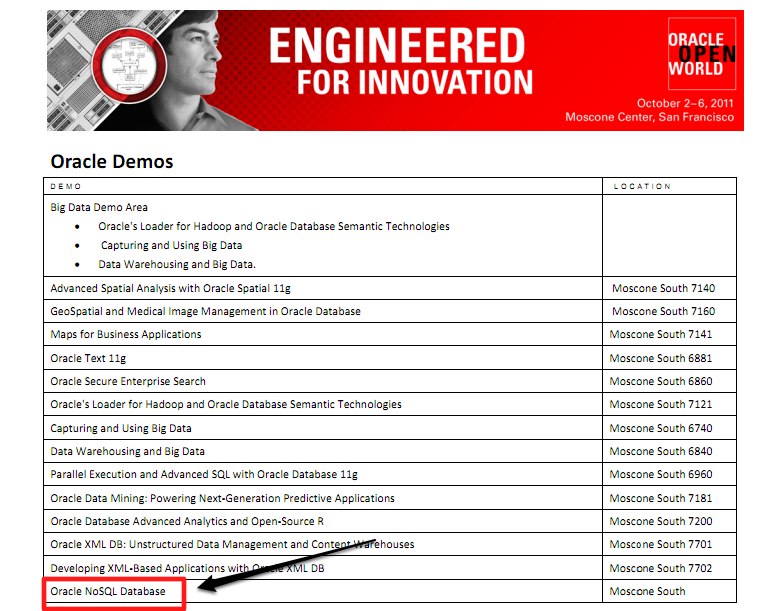This screenshot has width=777, height=611.
Task: Click the DEMO column header
Action: [66, 187]
